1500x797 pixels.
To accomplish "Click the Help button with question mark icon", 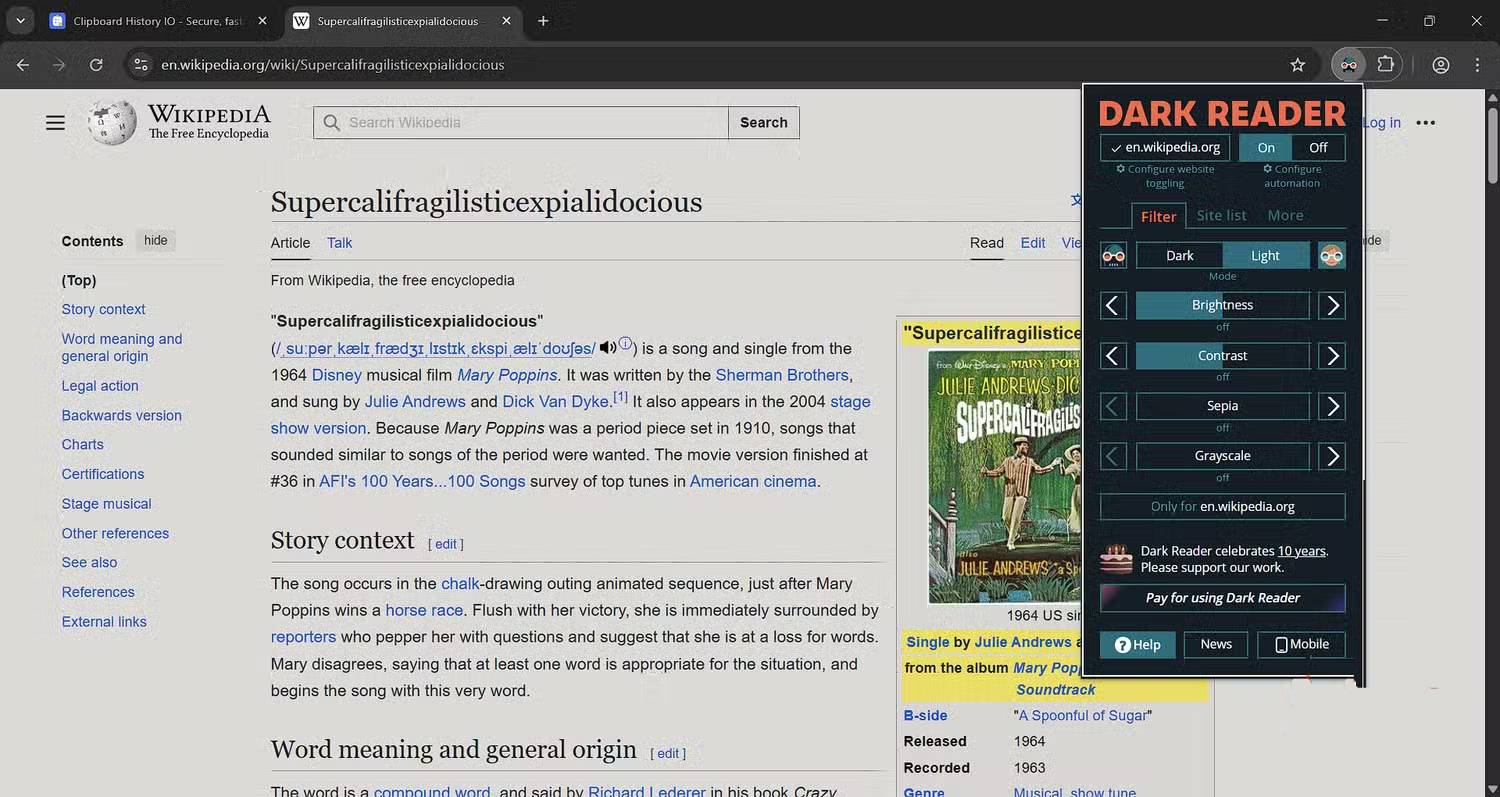I will [x=1137, y=644].
